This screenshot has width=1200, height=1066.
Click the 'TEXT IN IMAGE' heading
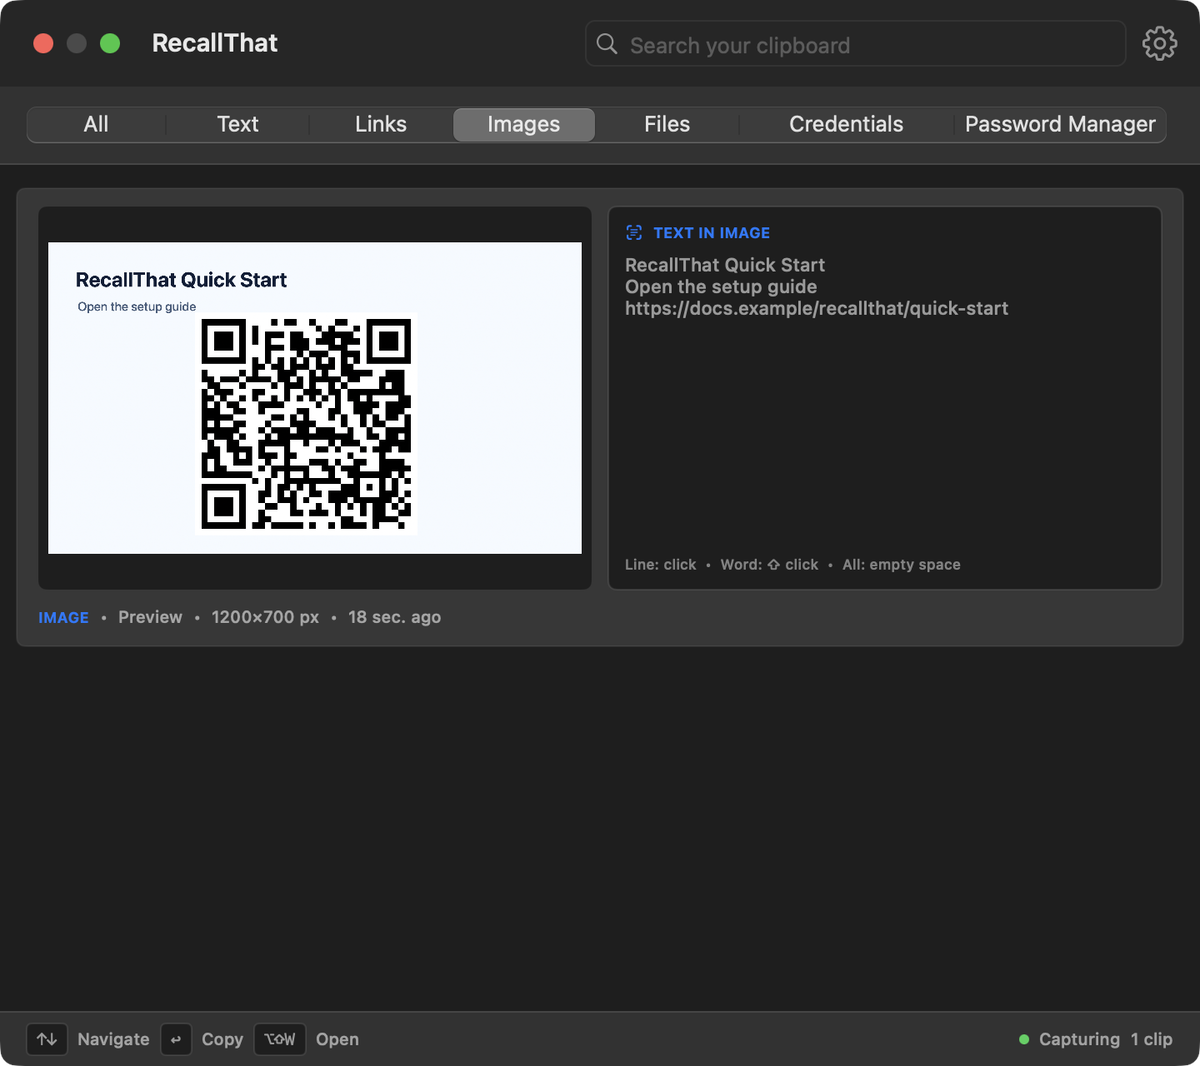click(712, 233)
